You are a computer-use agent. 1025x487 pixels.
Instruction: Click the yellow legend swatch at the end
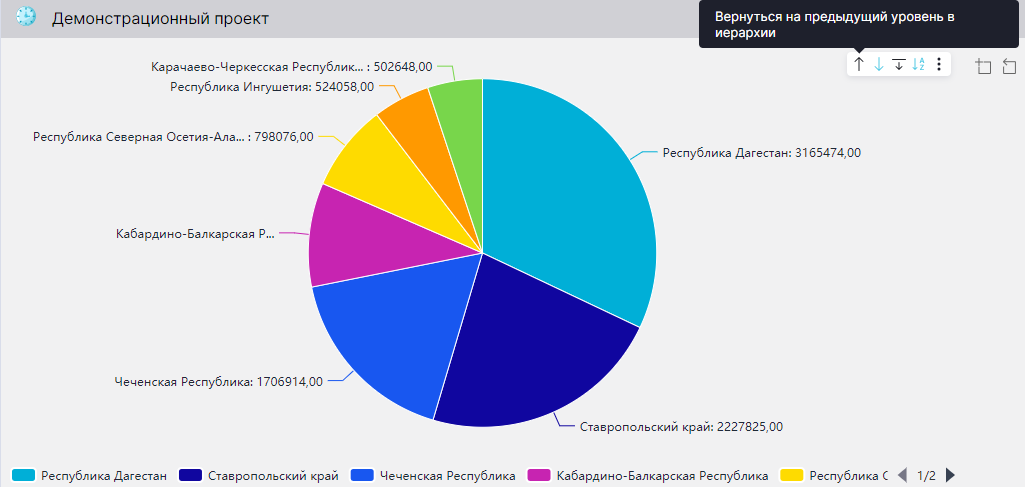tap(791, 475)
